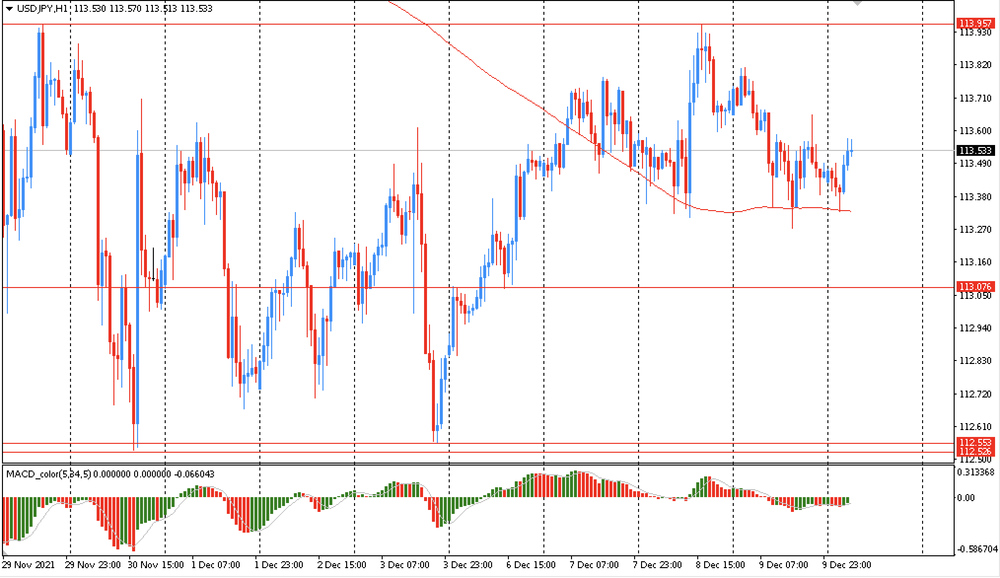Screen dimensions: 1000x578
Task: Click the 2 Dec 15:00 time axis label
Action: (342, 565)
